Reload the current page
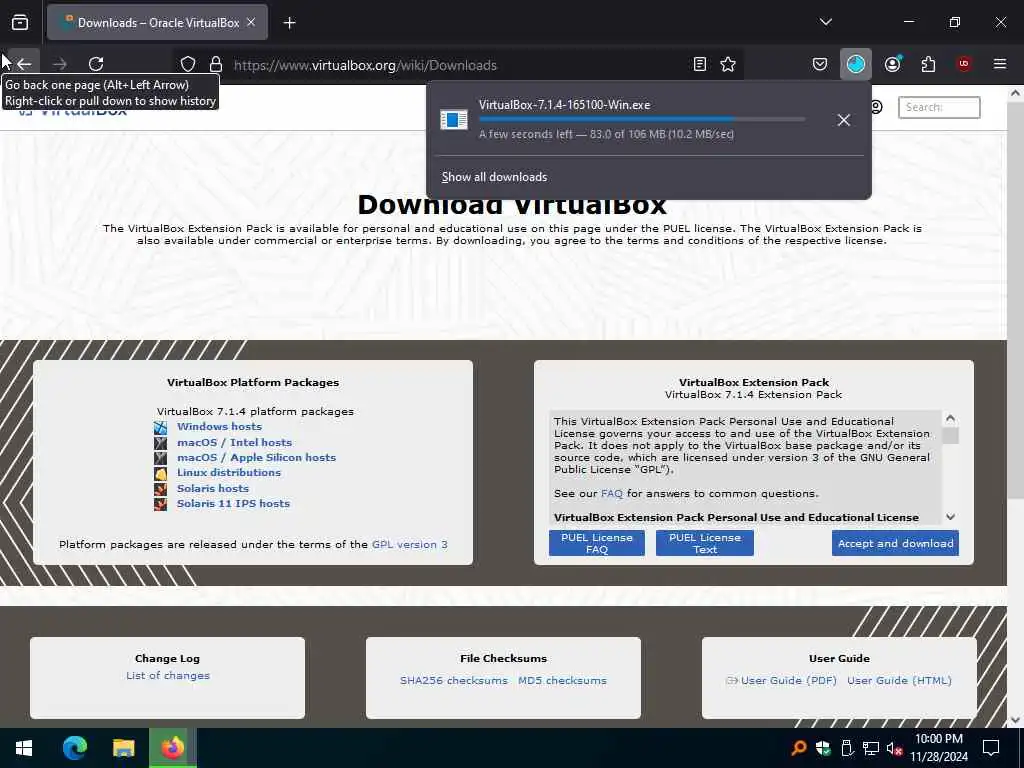 96,64
